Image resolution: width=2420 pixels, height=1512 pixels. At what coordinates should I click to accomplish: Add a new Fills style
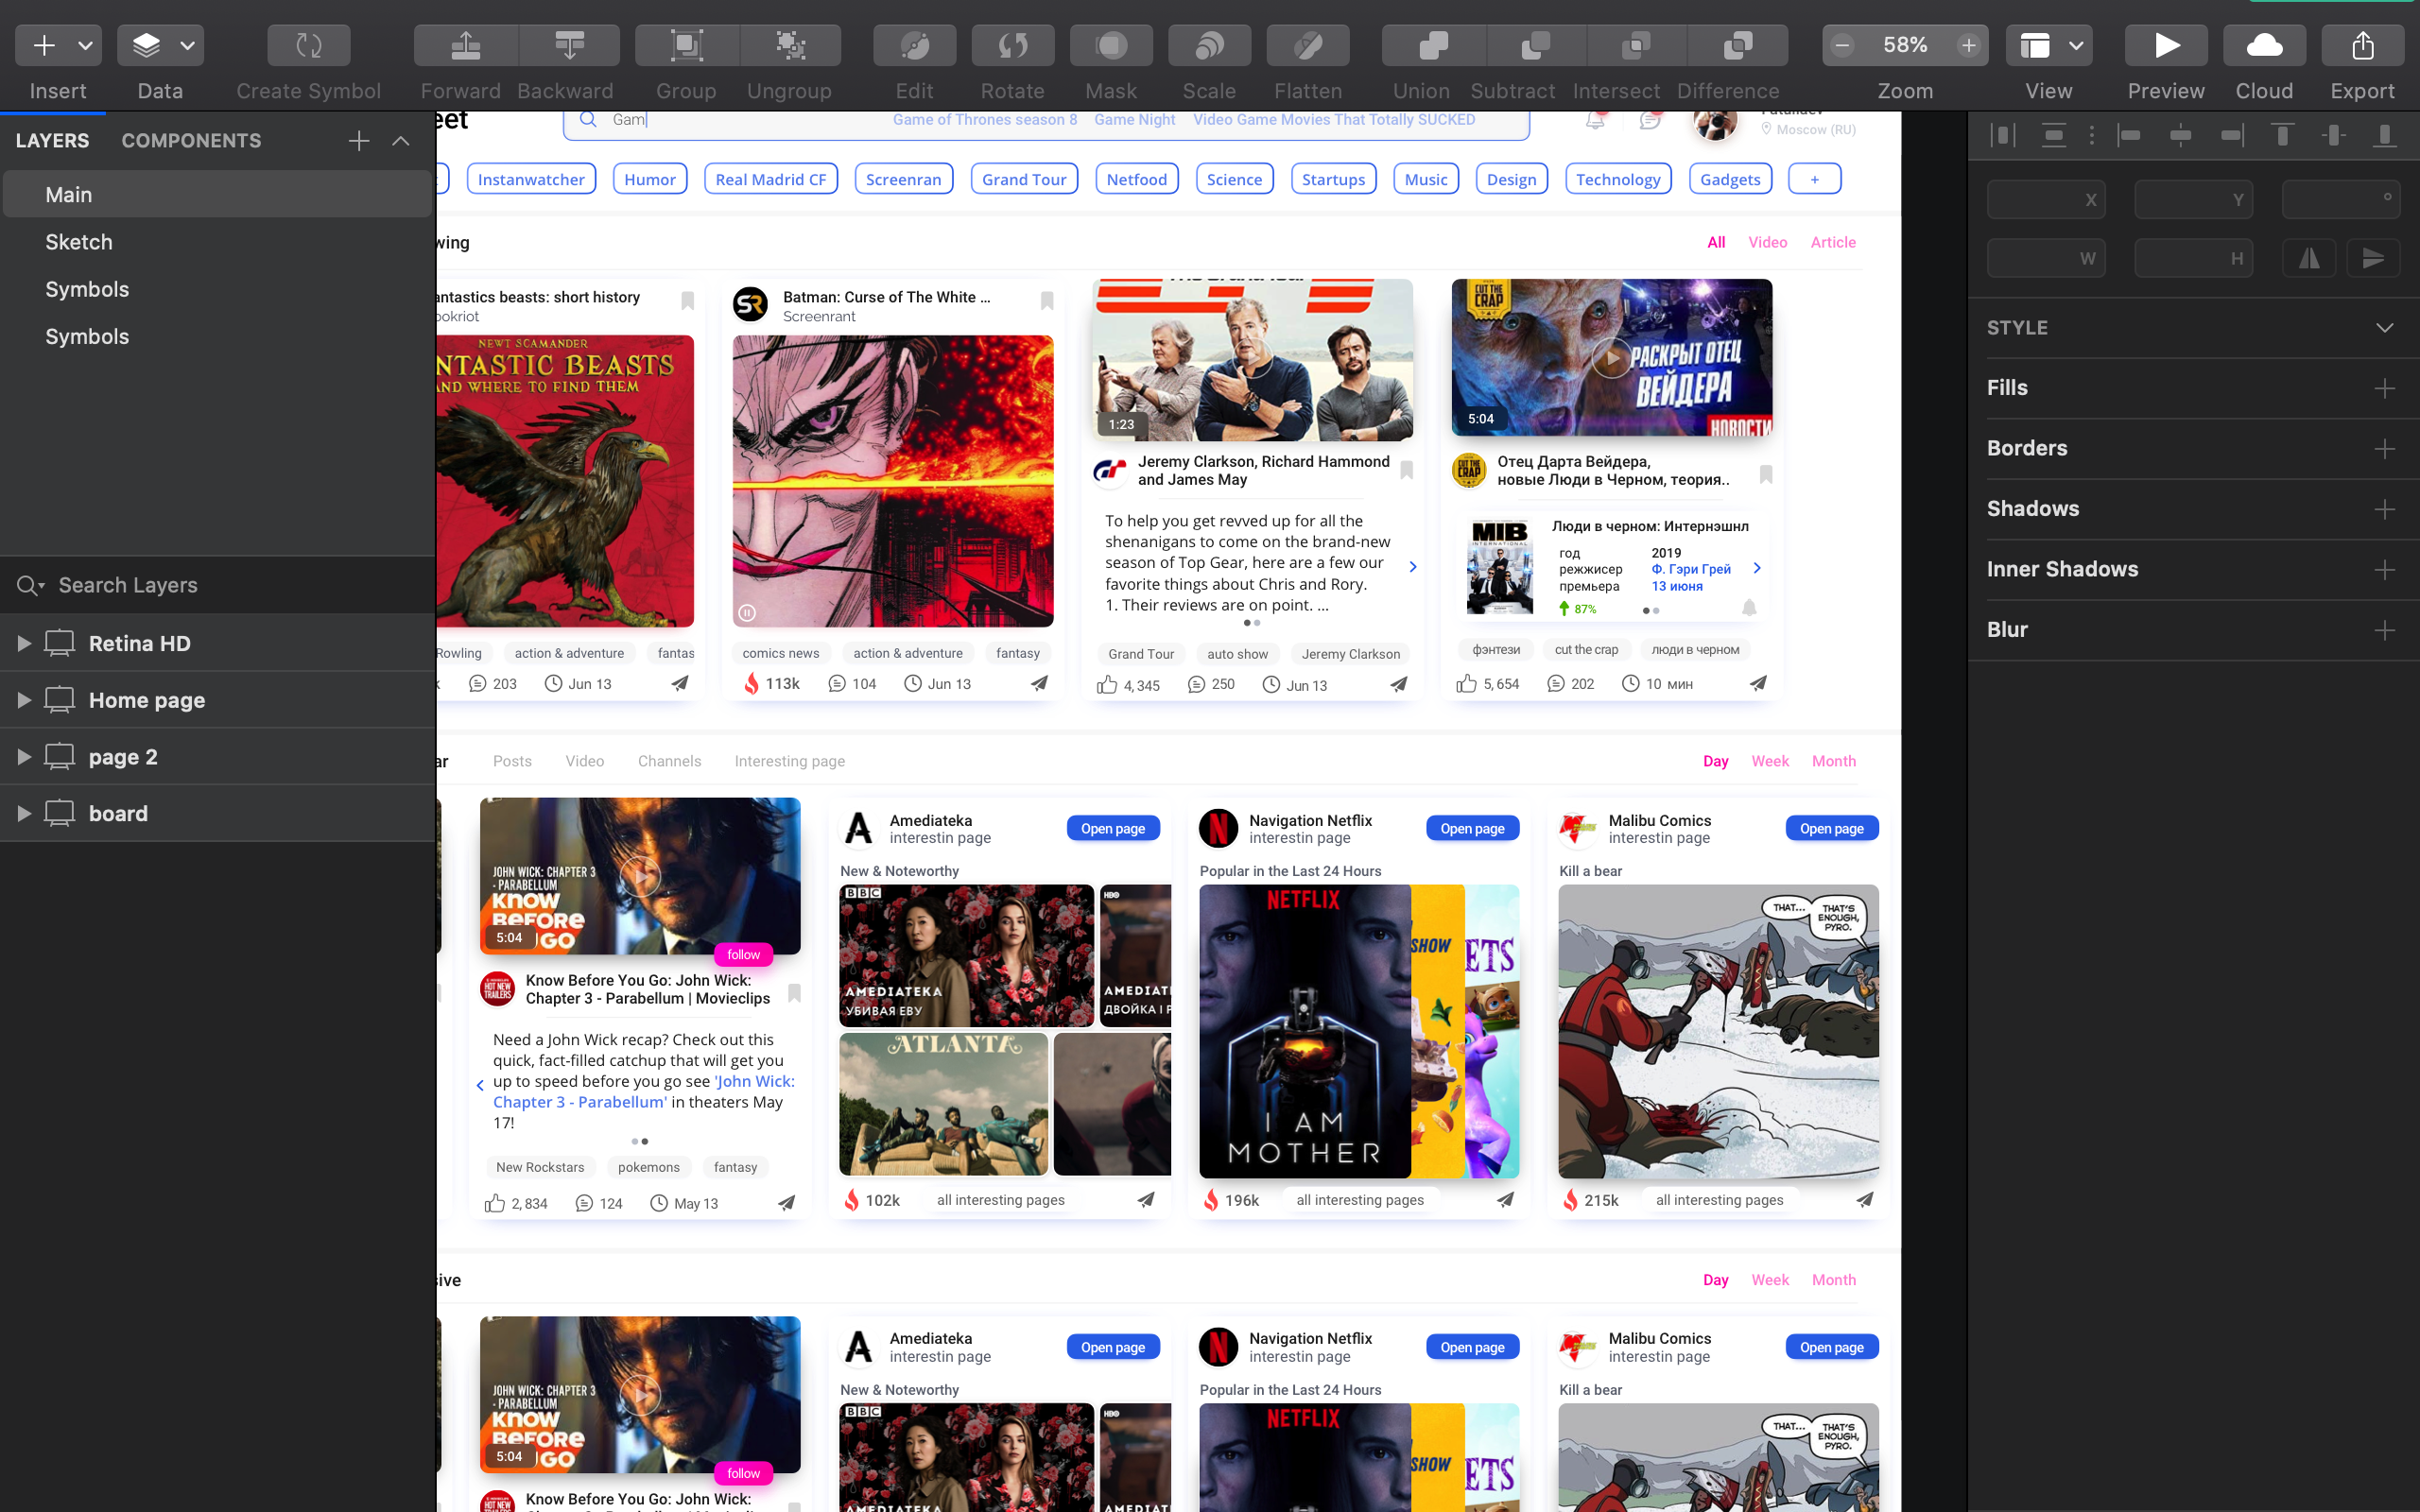(x=2384, y=388)
